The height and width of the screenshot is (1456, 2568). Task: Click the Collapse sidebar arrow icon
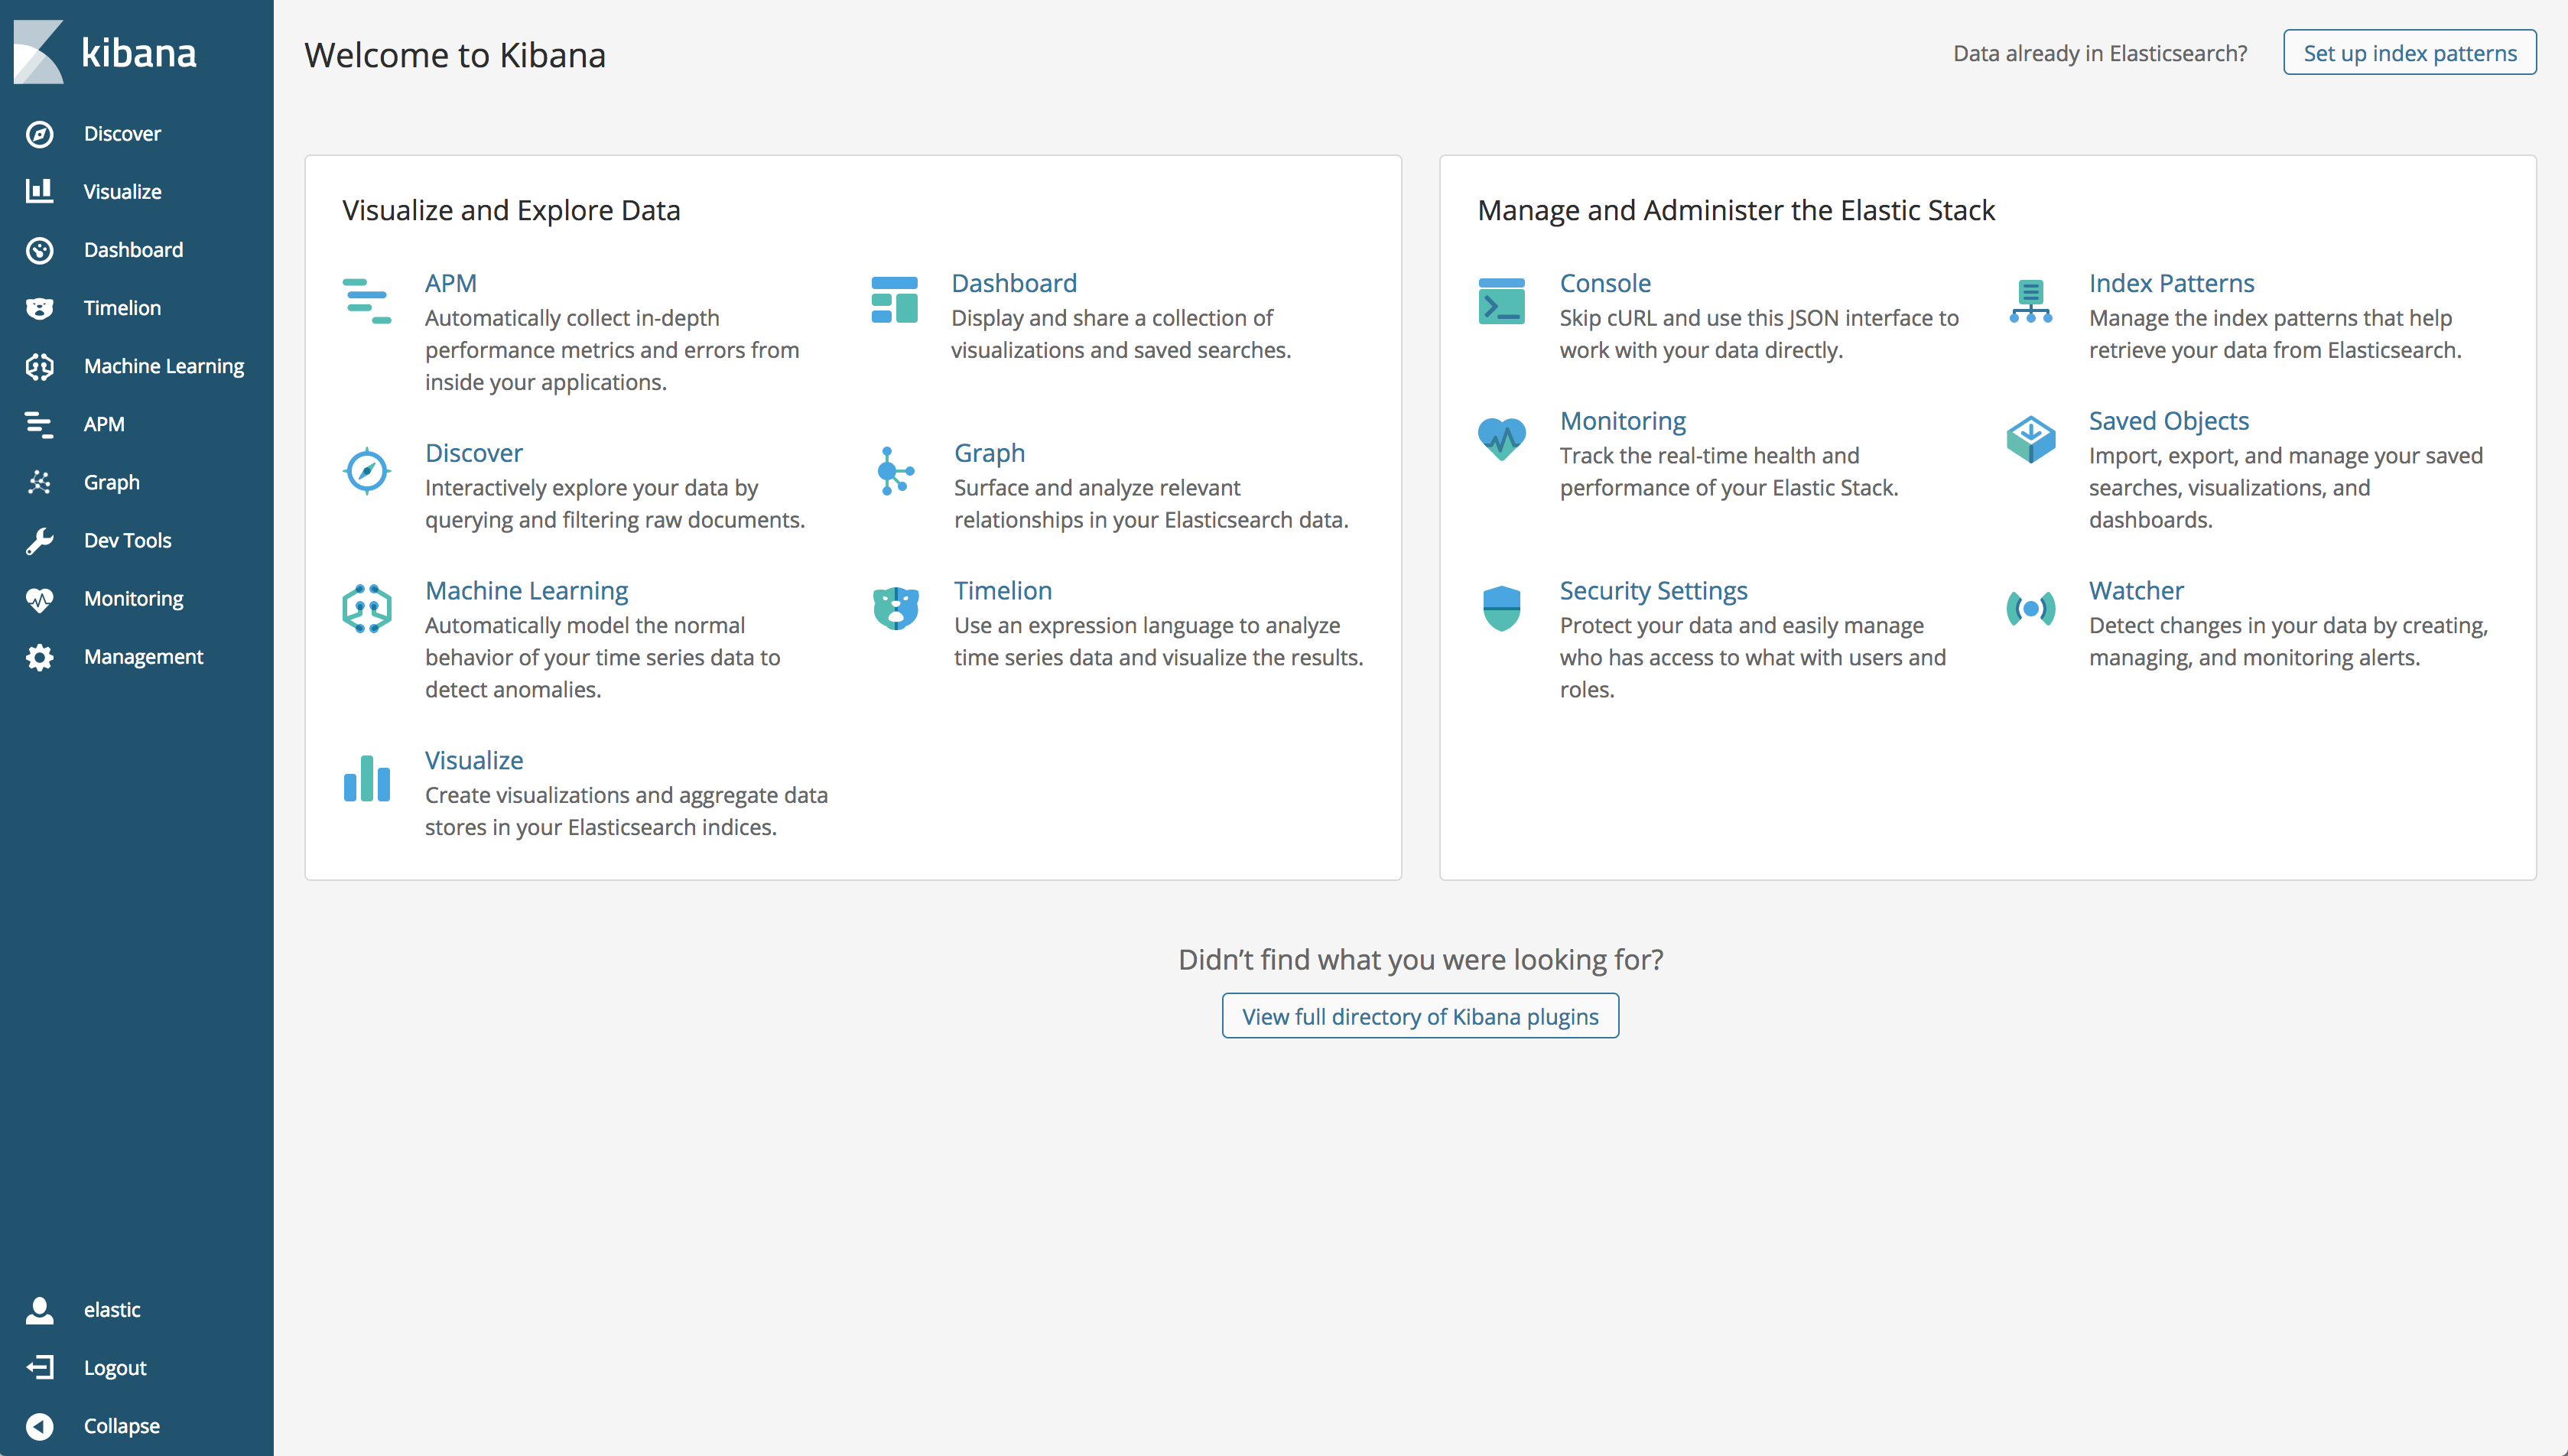tap(40, 1426)
